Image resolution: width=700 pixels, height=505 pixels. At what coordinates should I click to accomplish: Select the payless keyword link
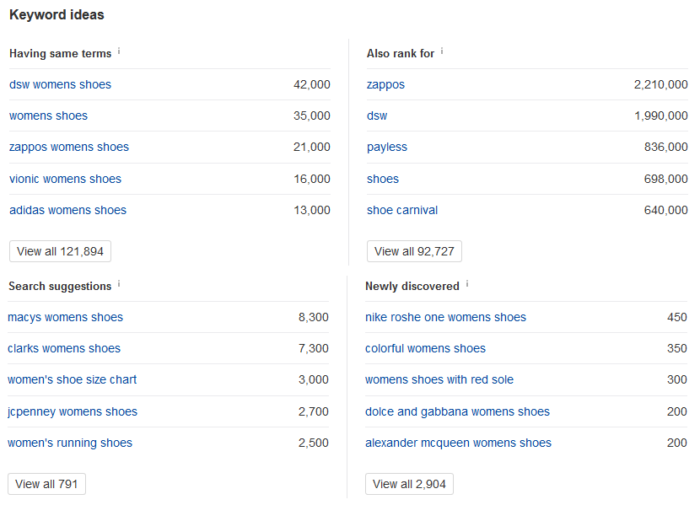click(387, 147)
